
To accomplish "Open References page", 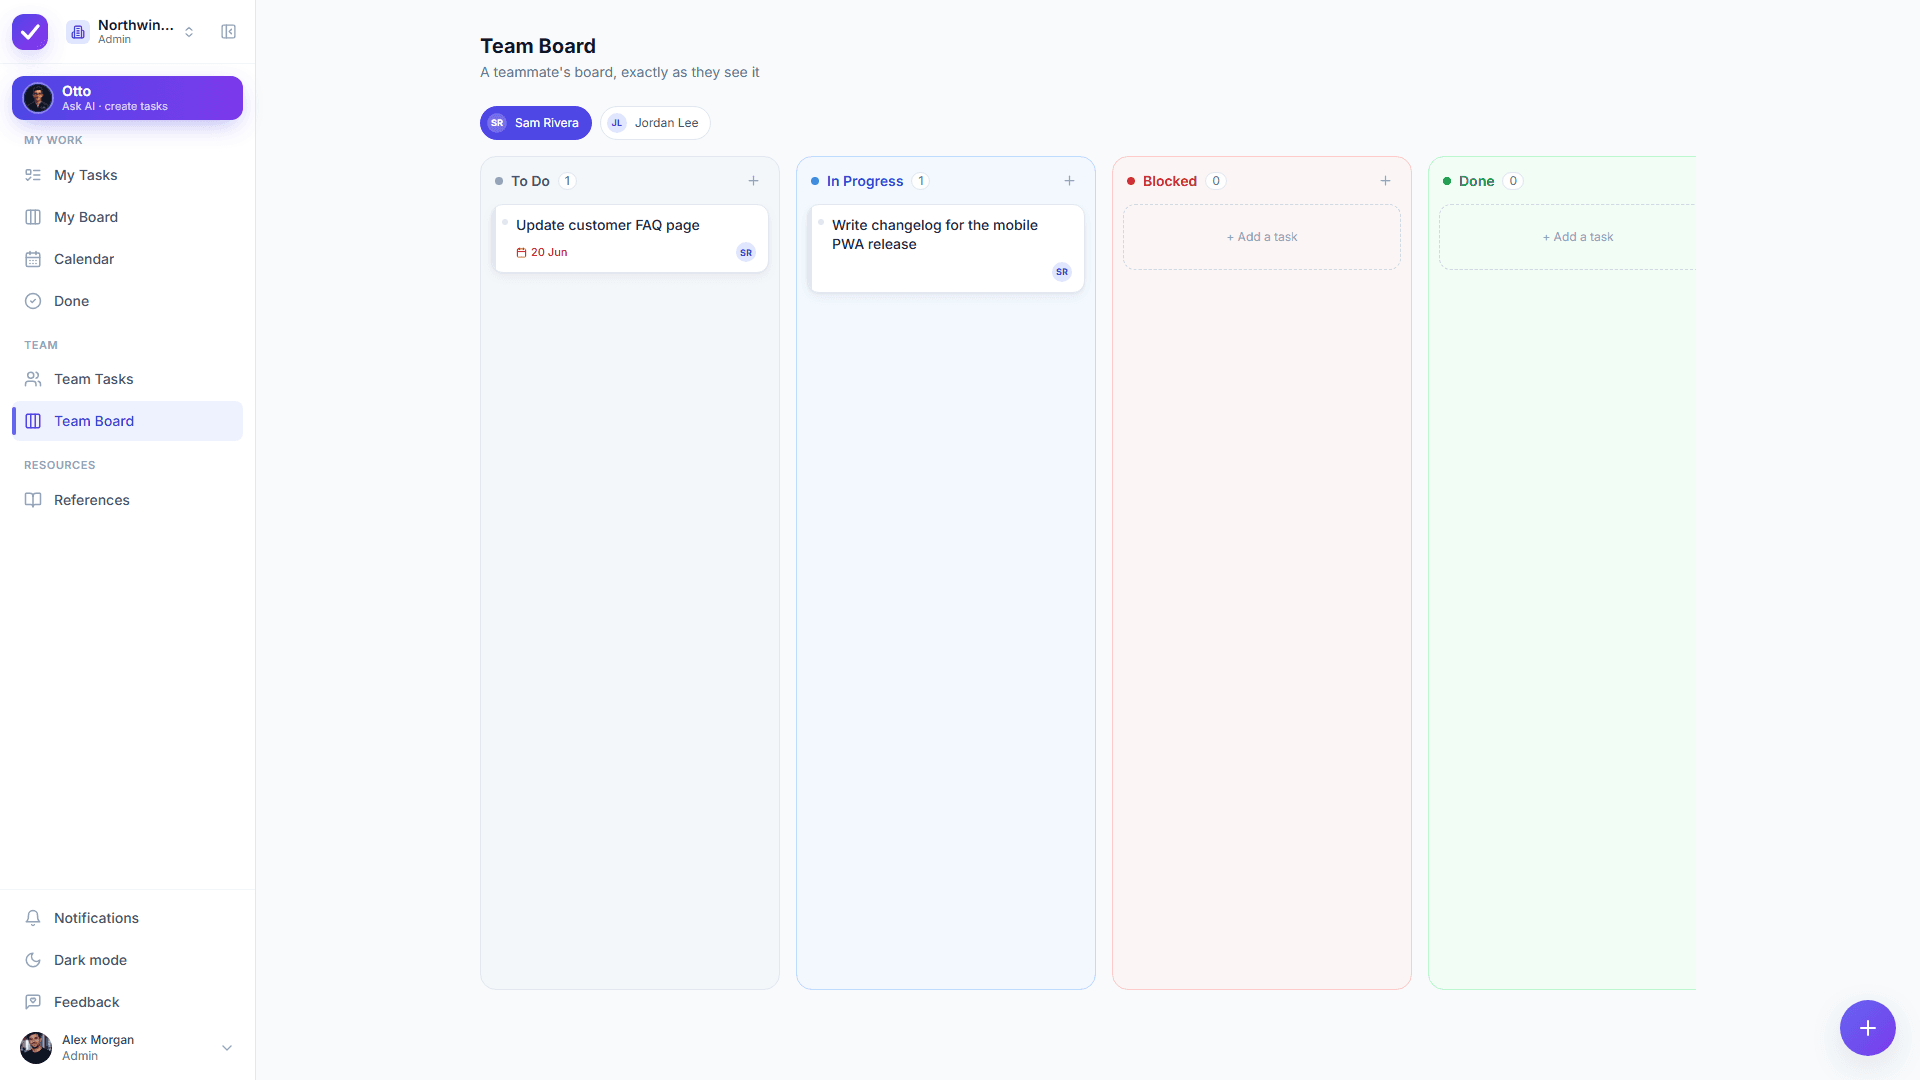I will (x=127, y=500).
